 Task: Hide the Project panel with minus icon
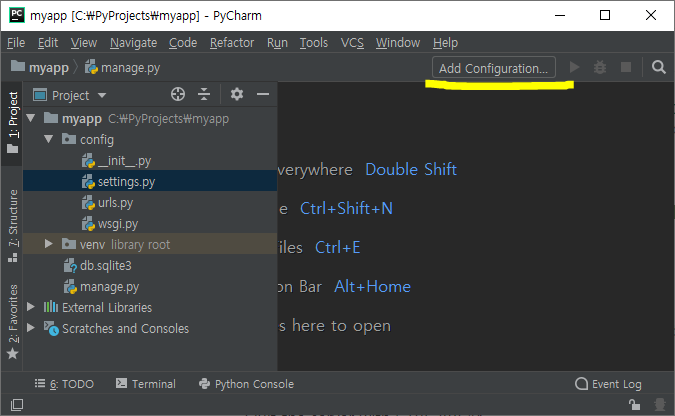click(263, 94)
